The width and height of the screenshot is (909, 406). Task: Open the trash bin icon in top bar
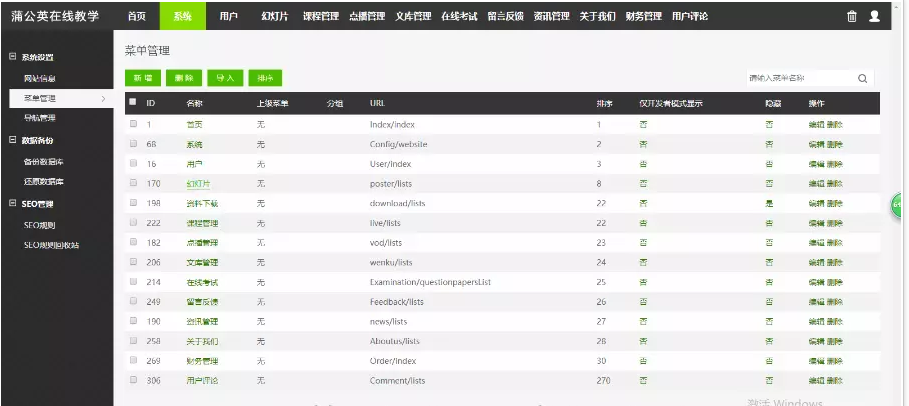[x=852, y=16]
